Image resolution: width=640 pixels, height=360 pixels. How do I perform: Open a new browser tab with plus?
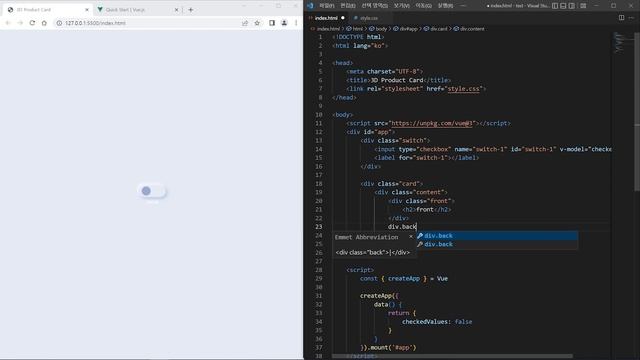pyautogui.click(x=191, y=9)
